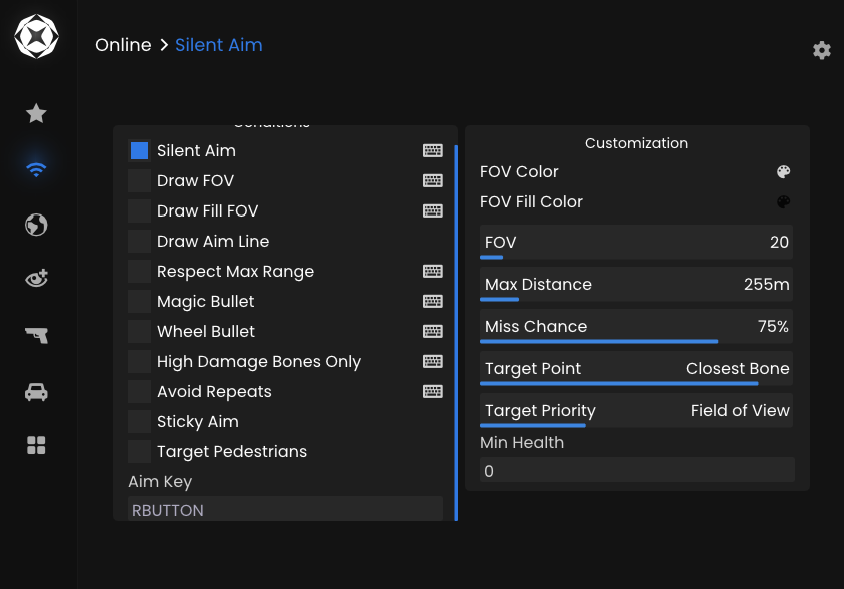Click the Customization heading text
The height and width of the screenshot is (589, 844).
pyautogui.click(x=636, y=143)
